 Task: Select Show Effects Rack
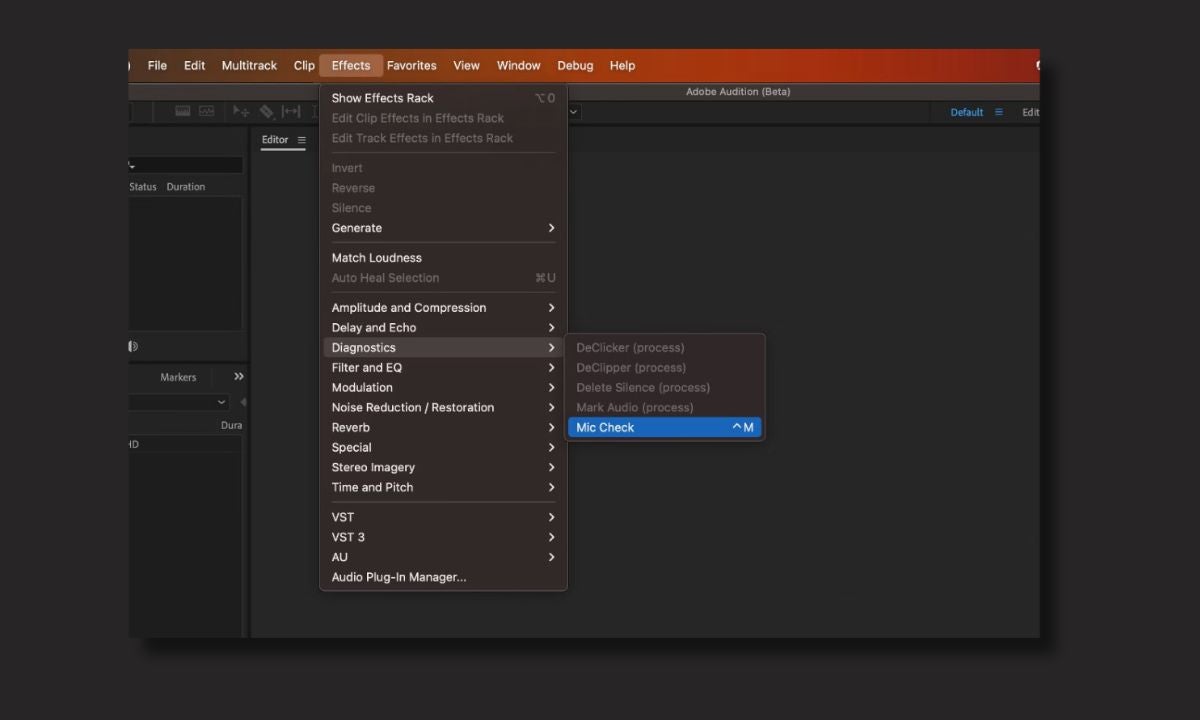point(383,98)
